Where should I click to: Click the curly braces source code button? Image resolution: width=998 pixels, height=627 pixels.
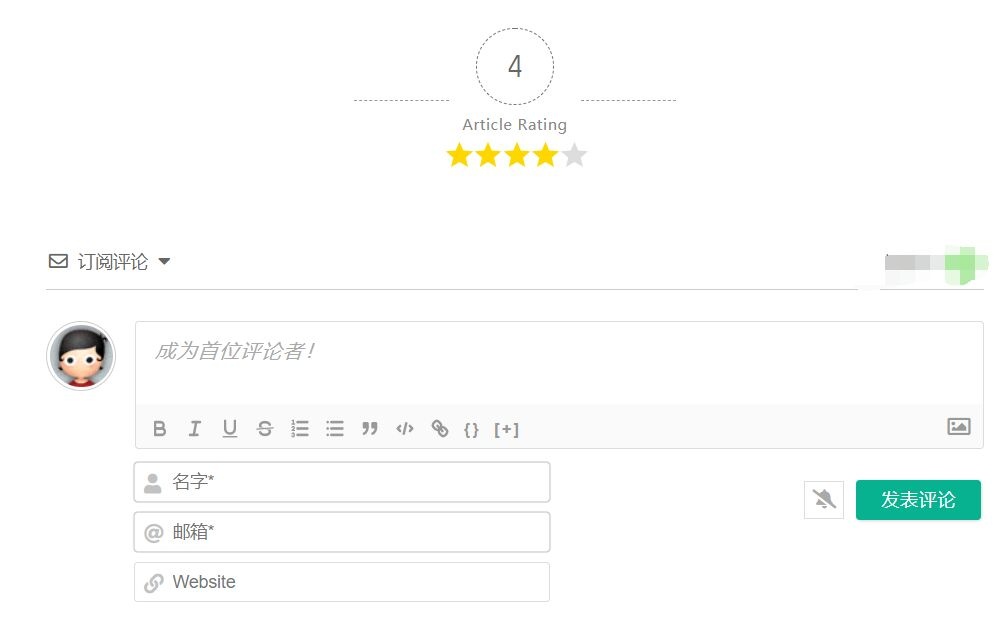click(471, 430)
